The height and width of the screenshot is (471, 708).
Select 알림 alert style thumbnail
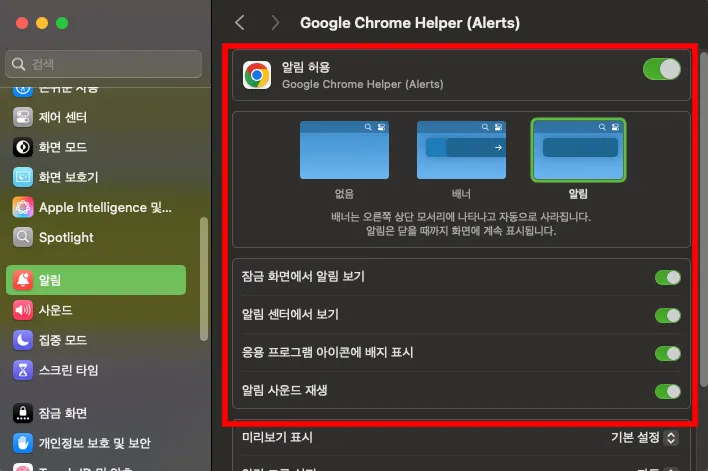click(x=578, y=150)
